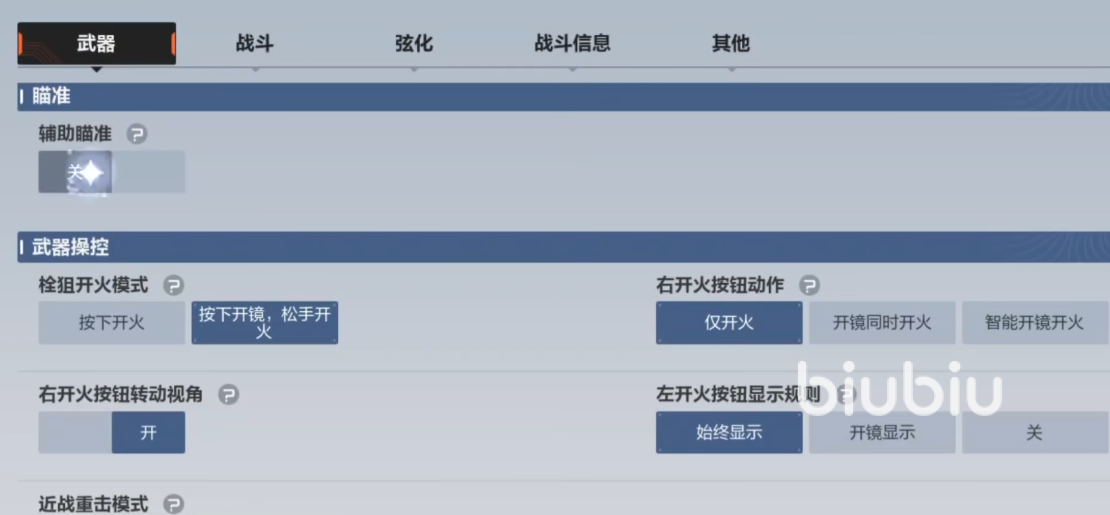
Task: Open the 其他 tab
Action: pos(730,44)
